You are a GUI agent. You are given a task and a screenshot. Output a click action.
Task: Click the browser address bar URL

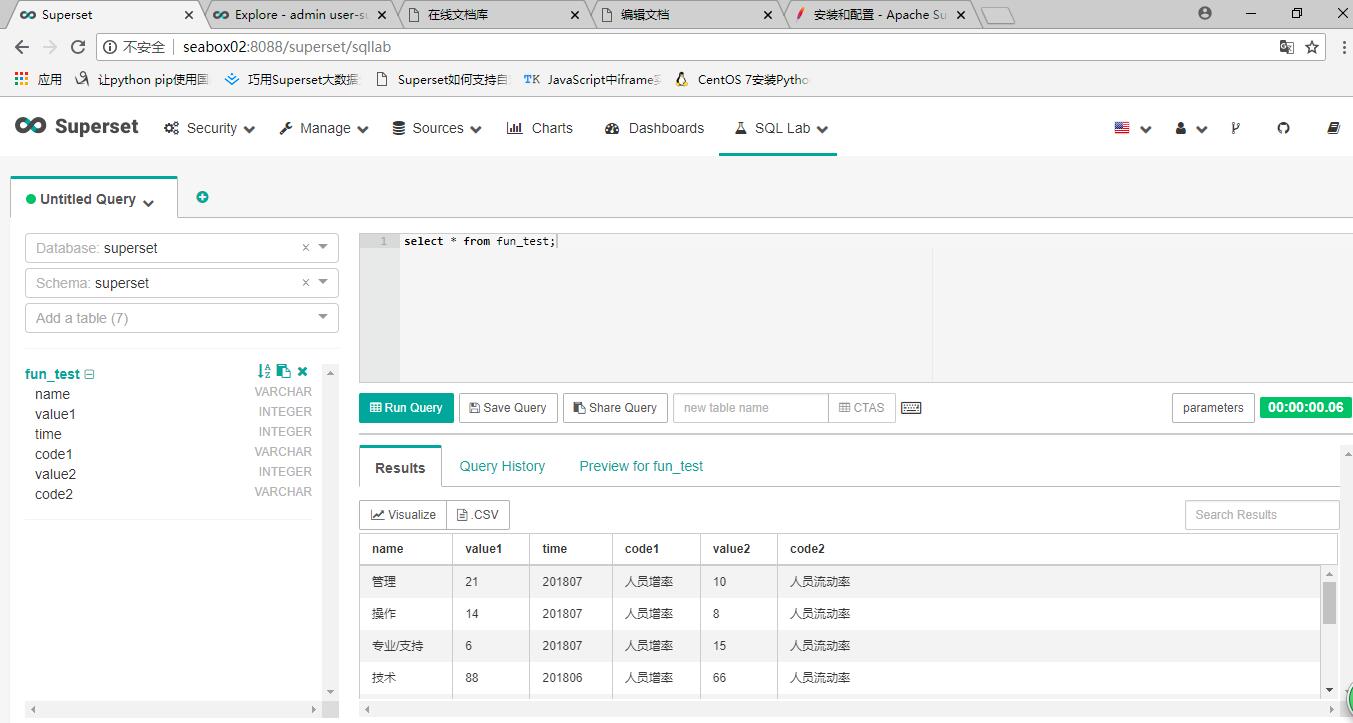(287, 47)
